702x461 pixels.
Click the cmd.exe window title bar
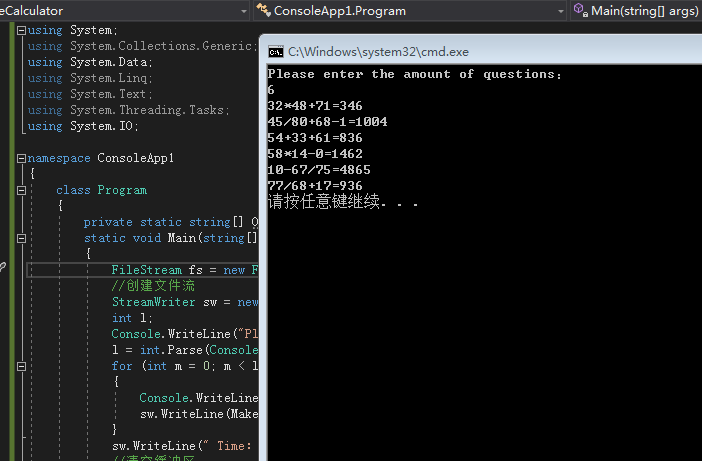[x=480, y=52]
